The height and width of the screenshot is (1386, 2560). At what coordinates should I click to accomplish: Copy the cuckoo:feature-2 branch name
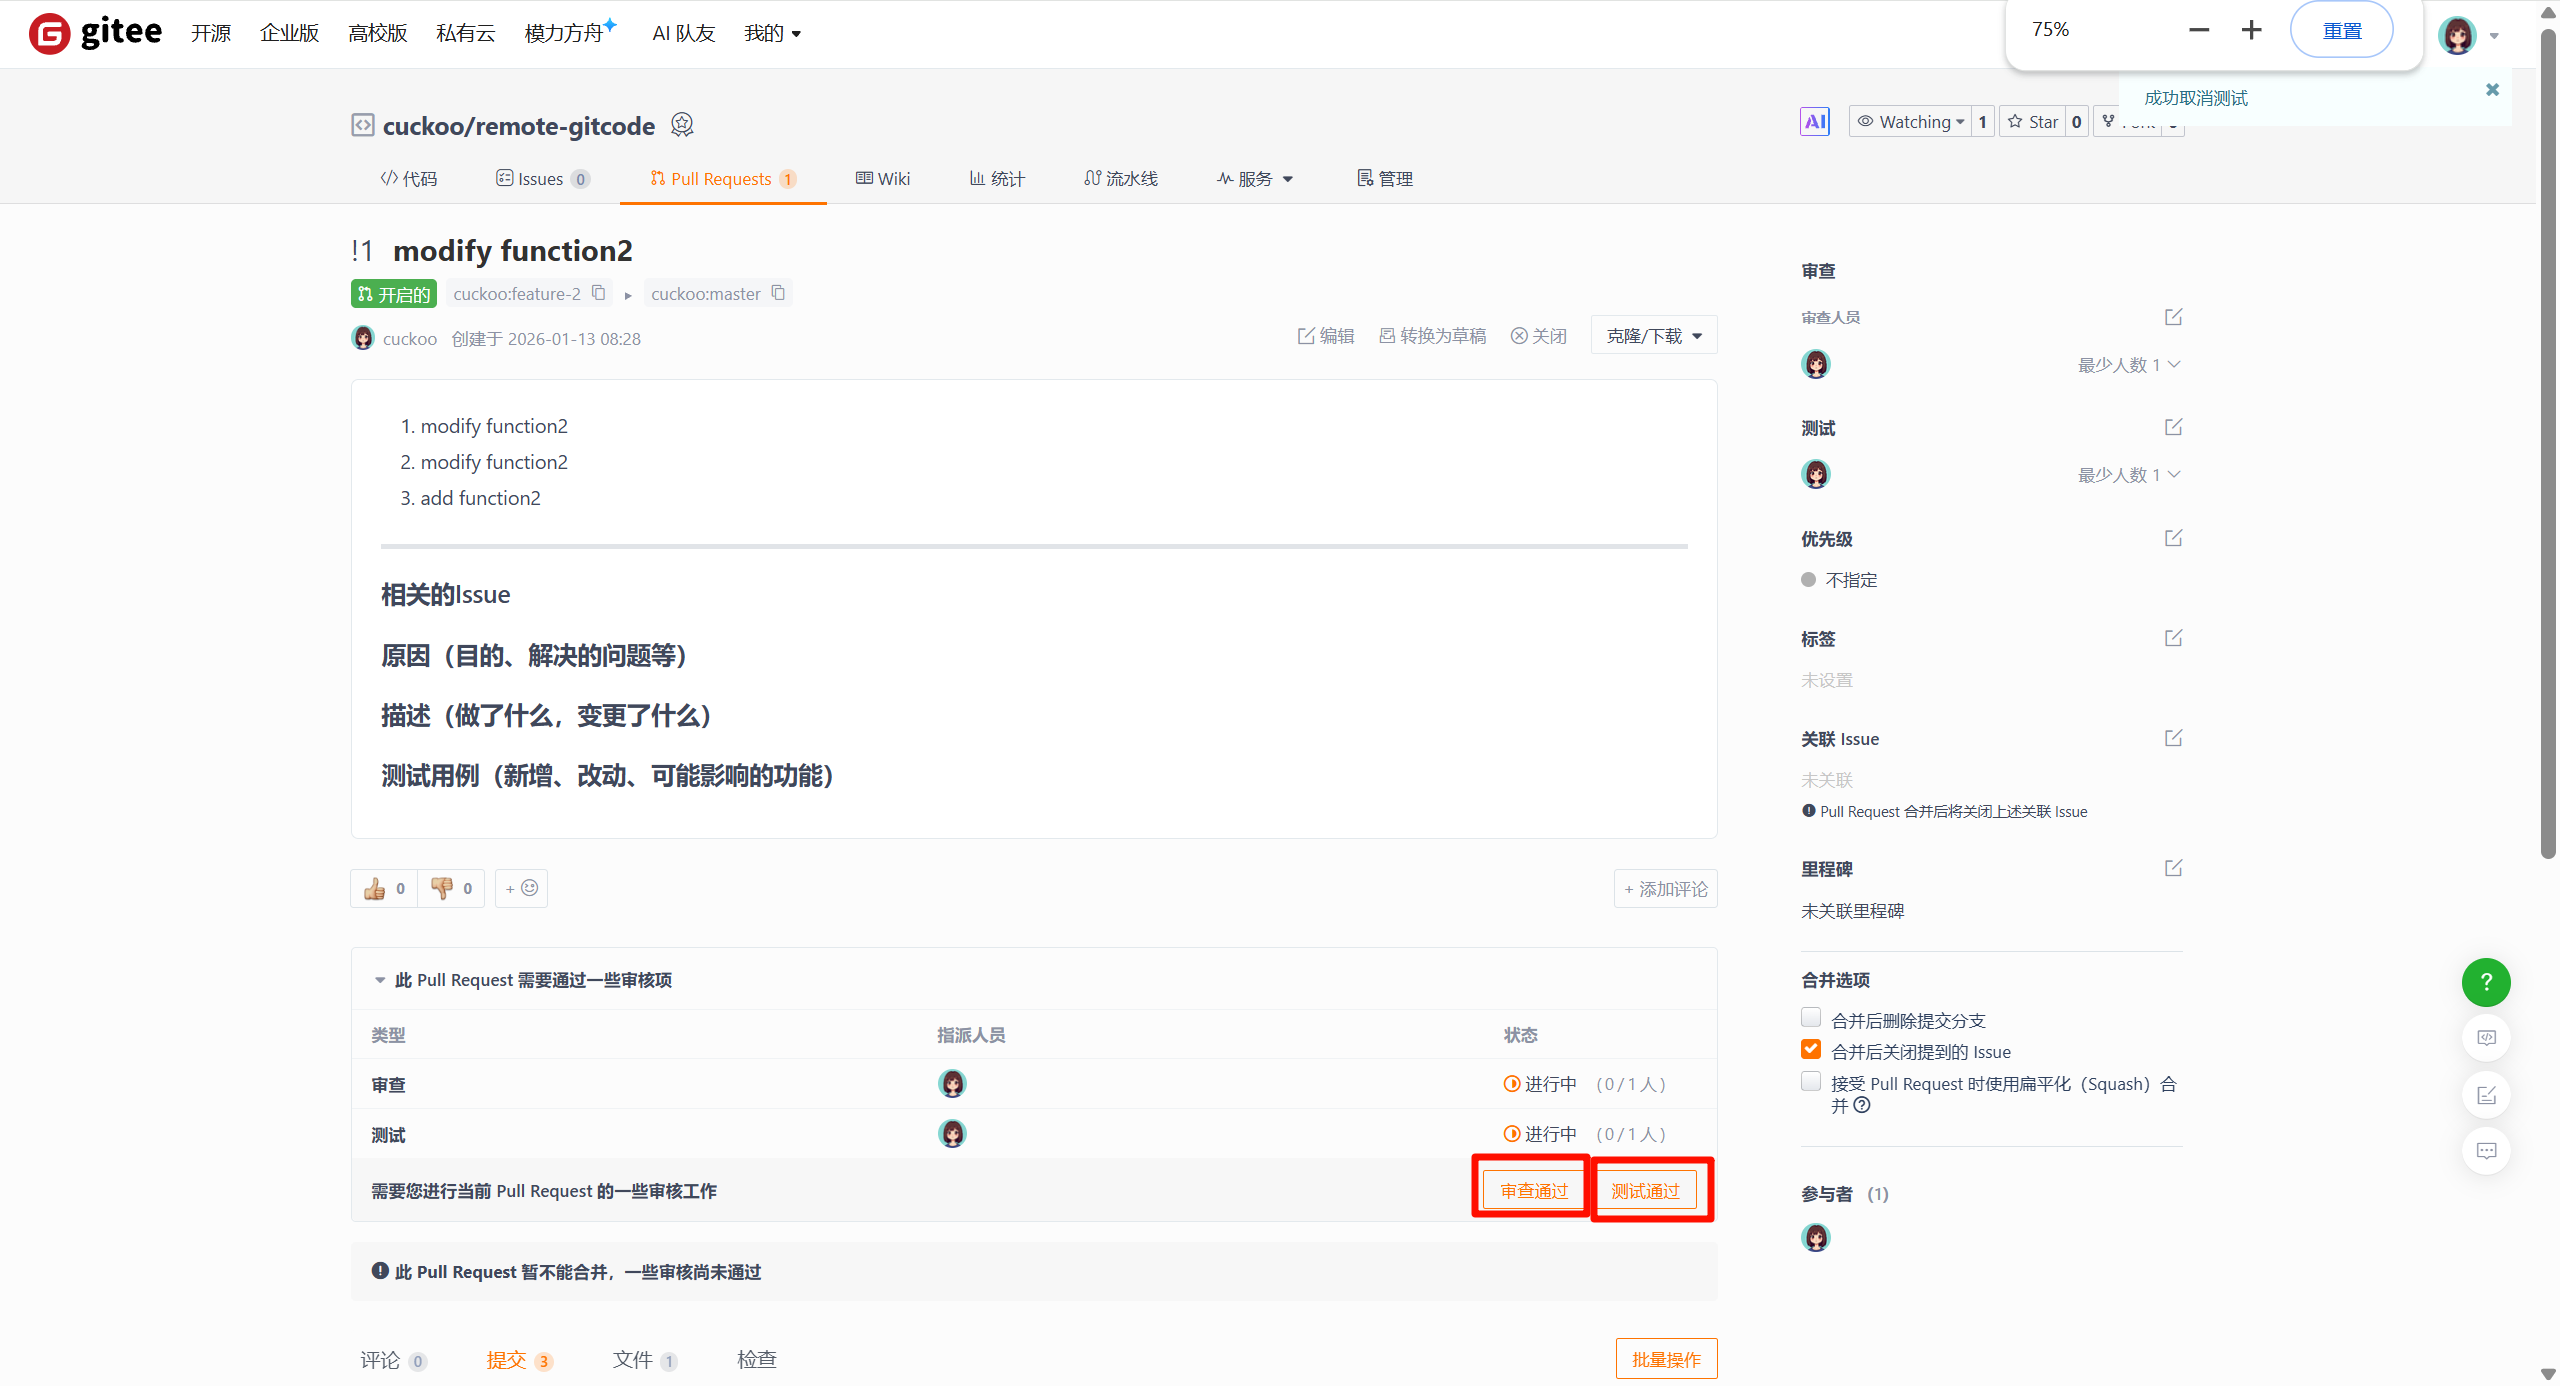point(598,293)
